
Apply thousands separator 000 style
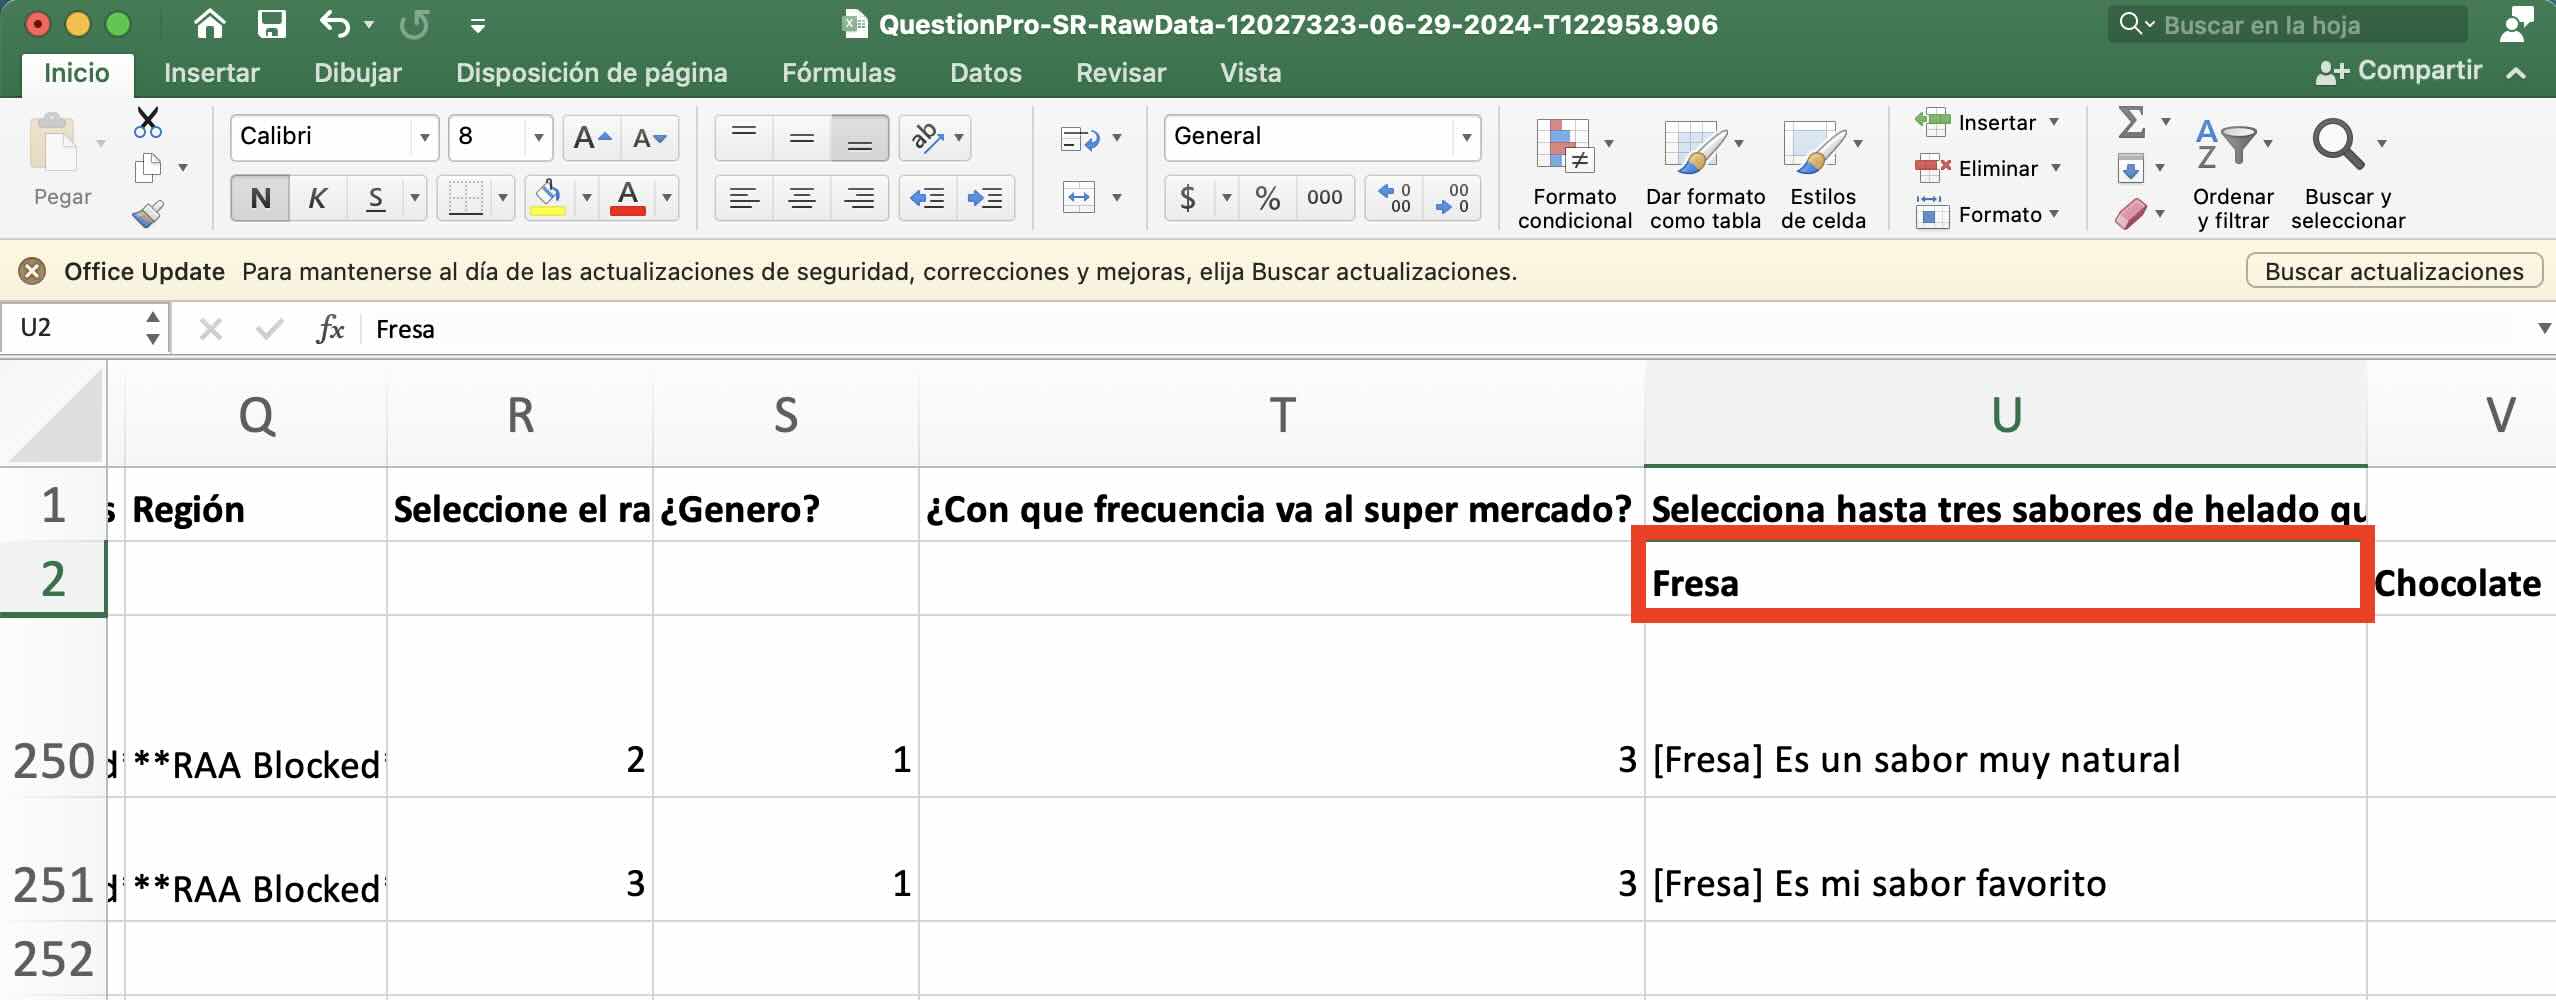(1325, 198)
